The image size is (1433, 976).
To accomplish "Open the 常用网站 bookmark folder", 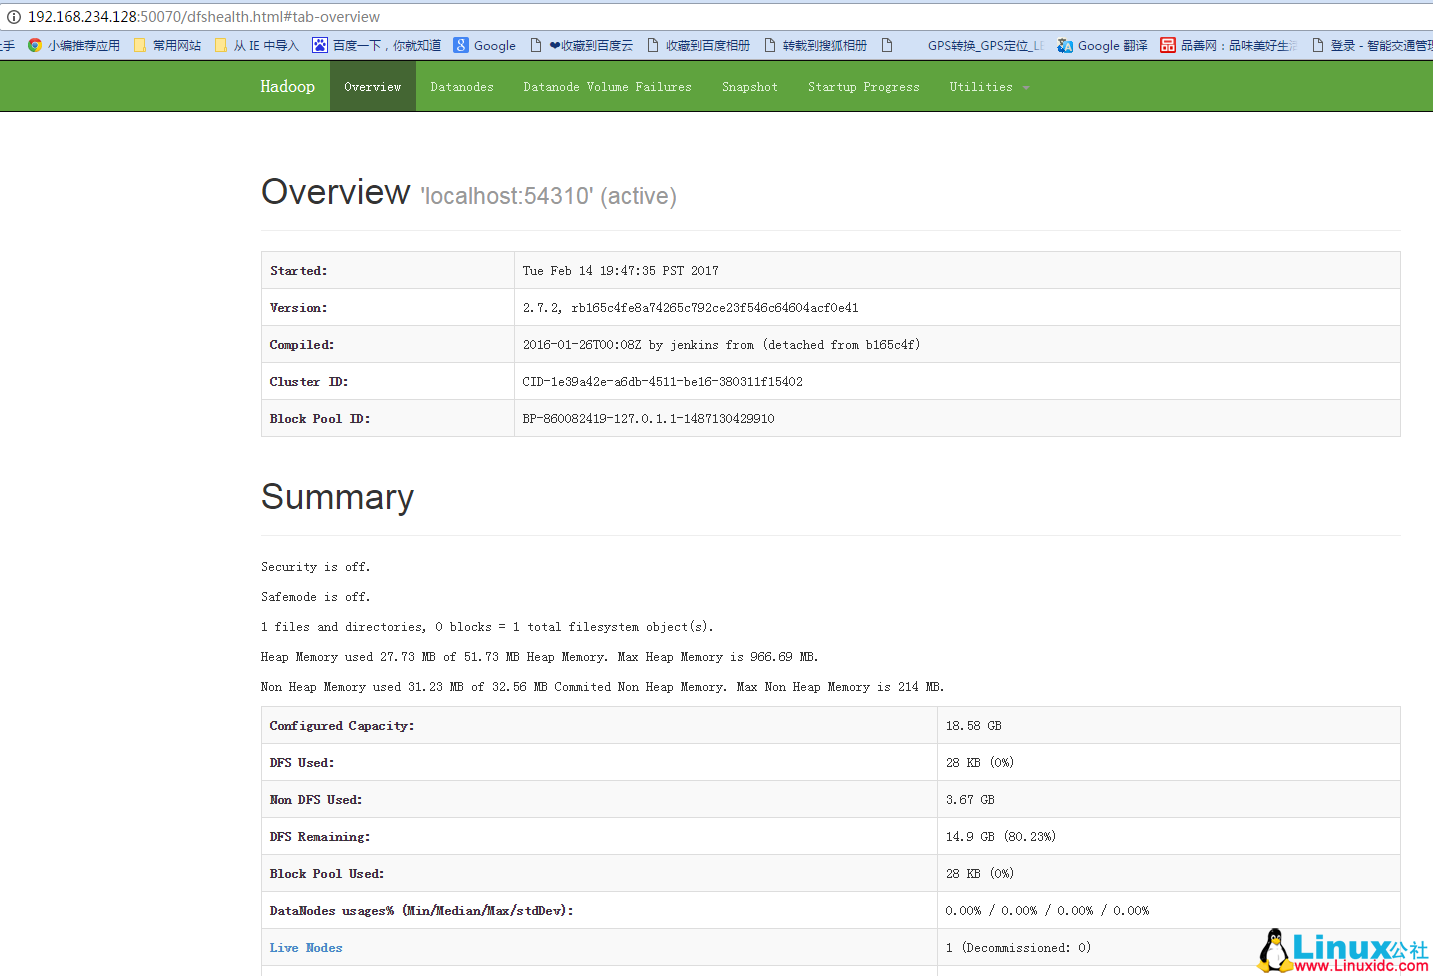I will pos(167,46).
